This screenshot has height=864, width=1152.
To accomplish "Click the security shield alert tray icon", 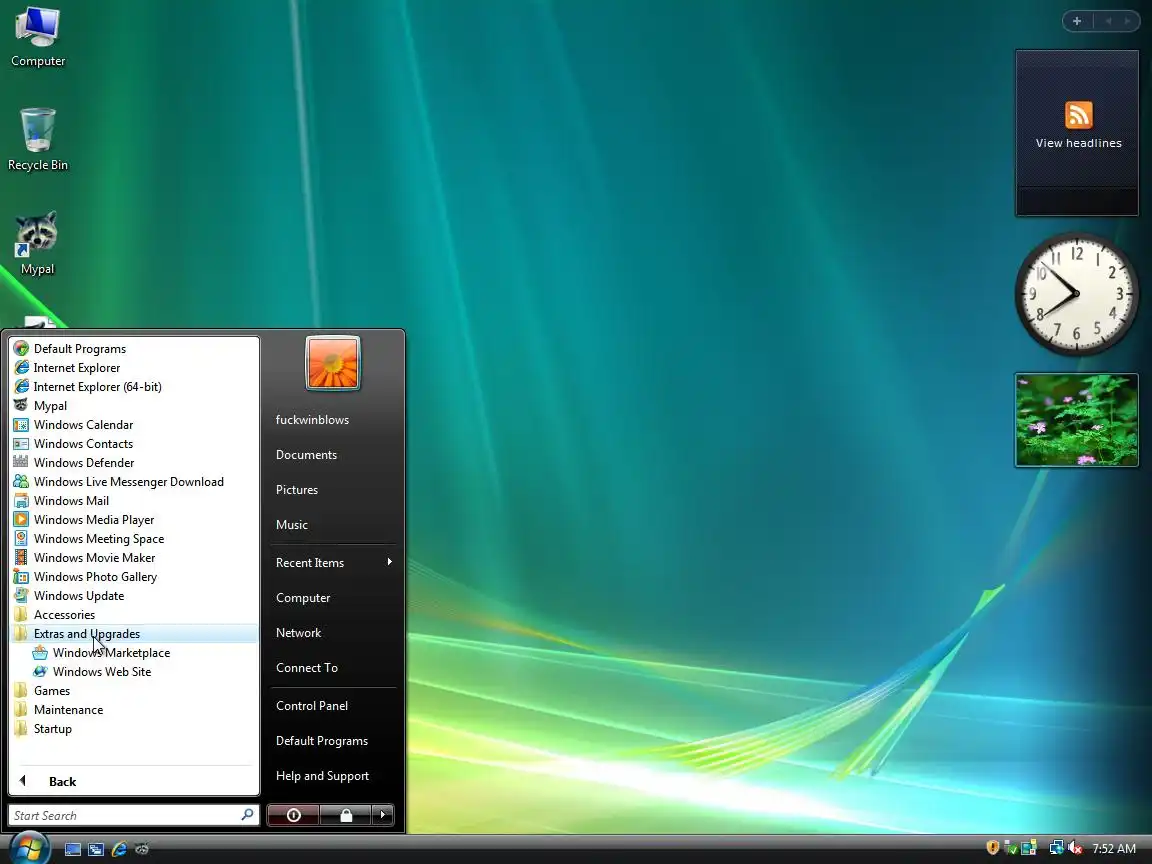I will point(993,848).
